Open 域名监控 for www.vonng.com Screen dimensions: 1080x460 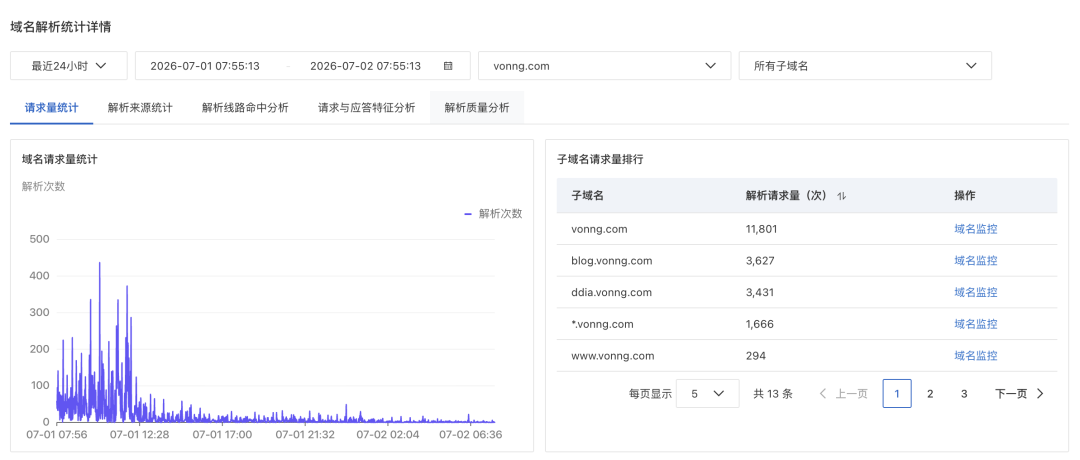(975, 356)
